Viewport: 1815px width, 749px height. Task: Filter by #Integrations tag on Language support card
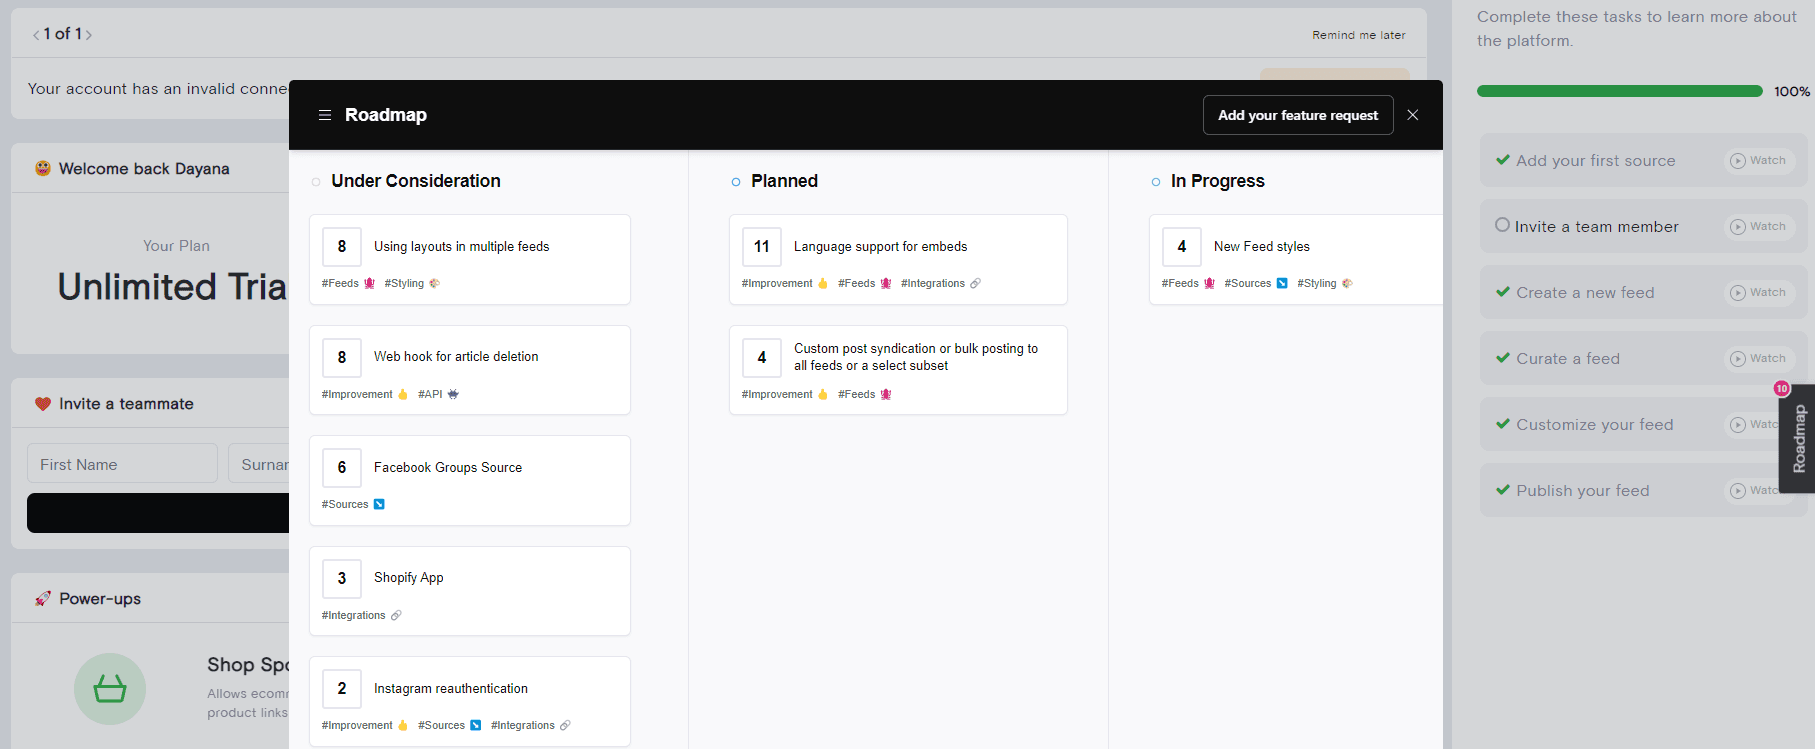click(940, 283)
